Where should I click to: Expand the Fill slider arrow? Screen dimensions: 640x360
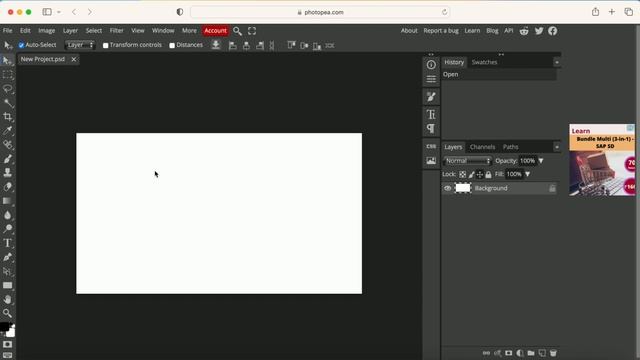pyautogui.click(x=527, y=174)
